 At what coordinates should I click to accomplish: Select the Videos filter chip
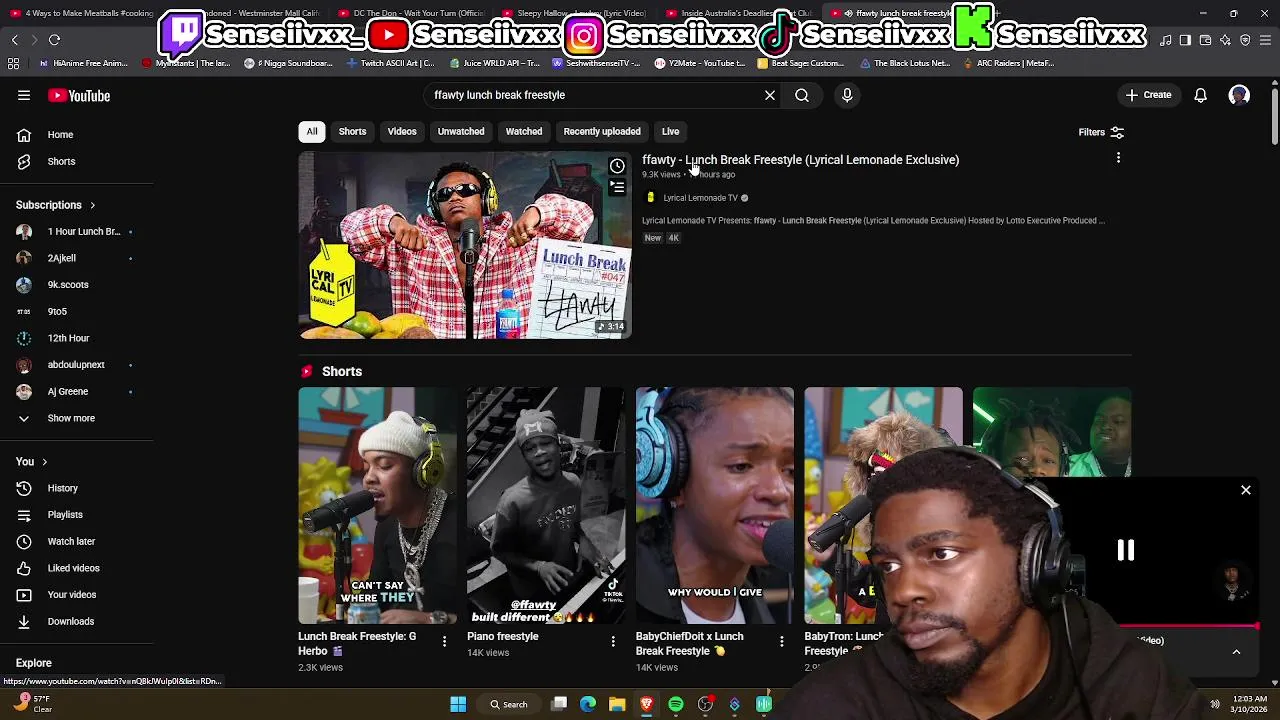point(402,132)
